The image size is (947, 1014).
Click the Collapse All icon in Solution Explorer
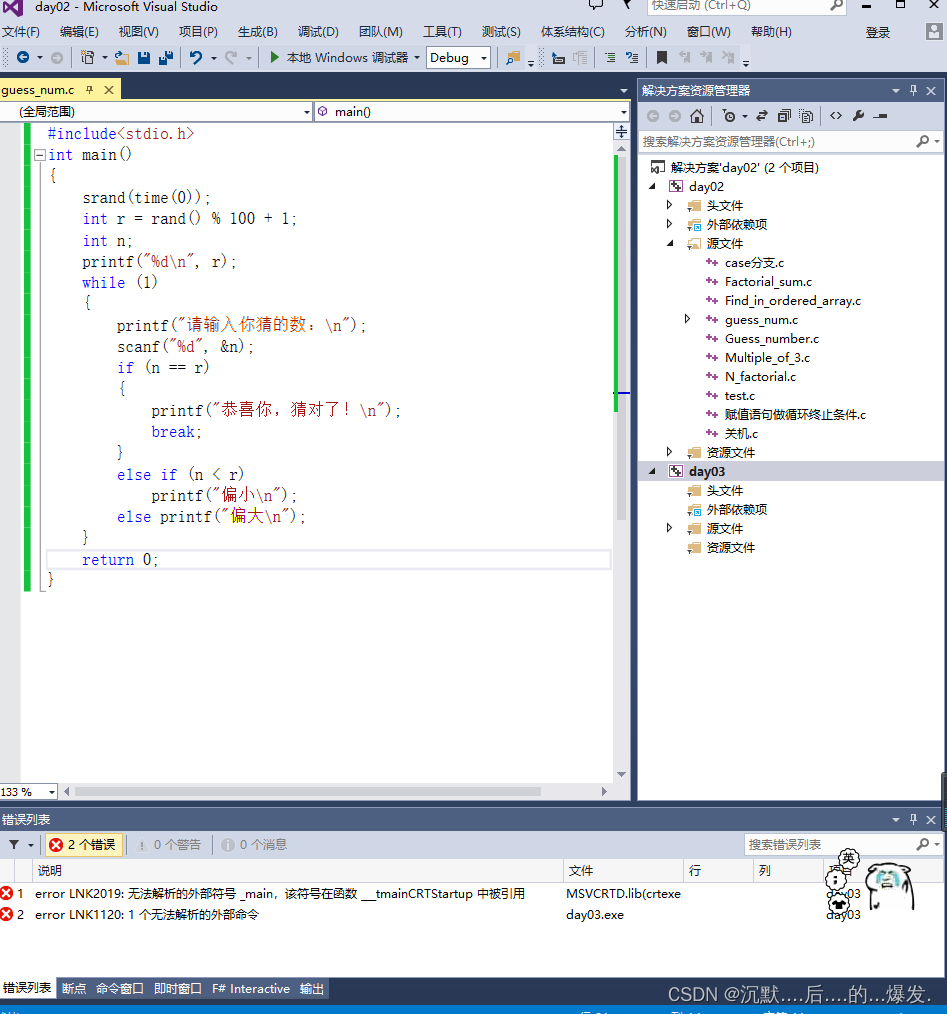(x=783, y=116)
